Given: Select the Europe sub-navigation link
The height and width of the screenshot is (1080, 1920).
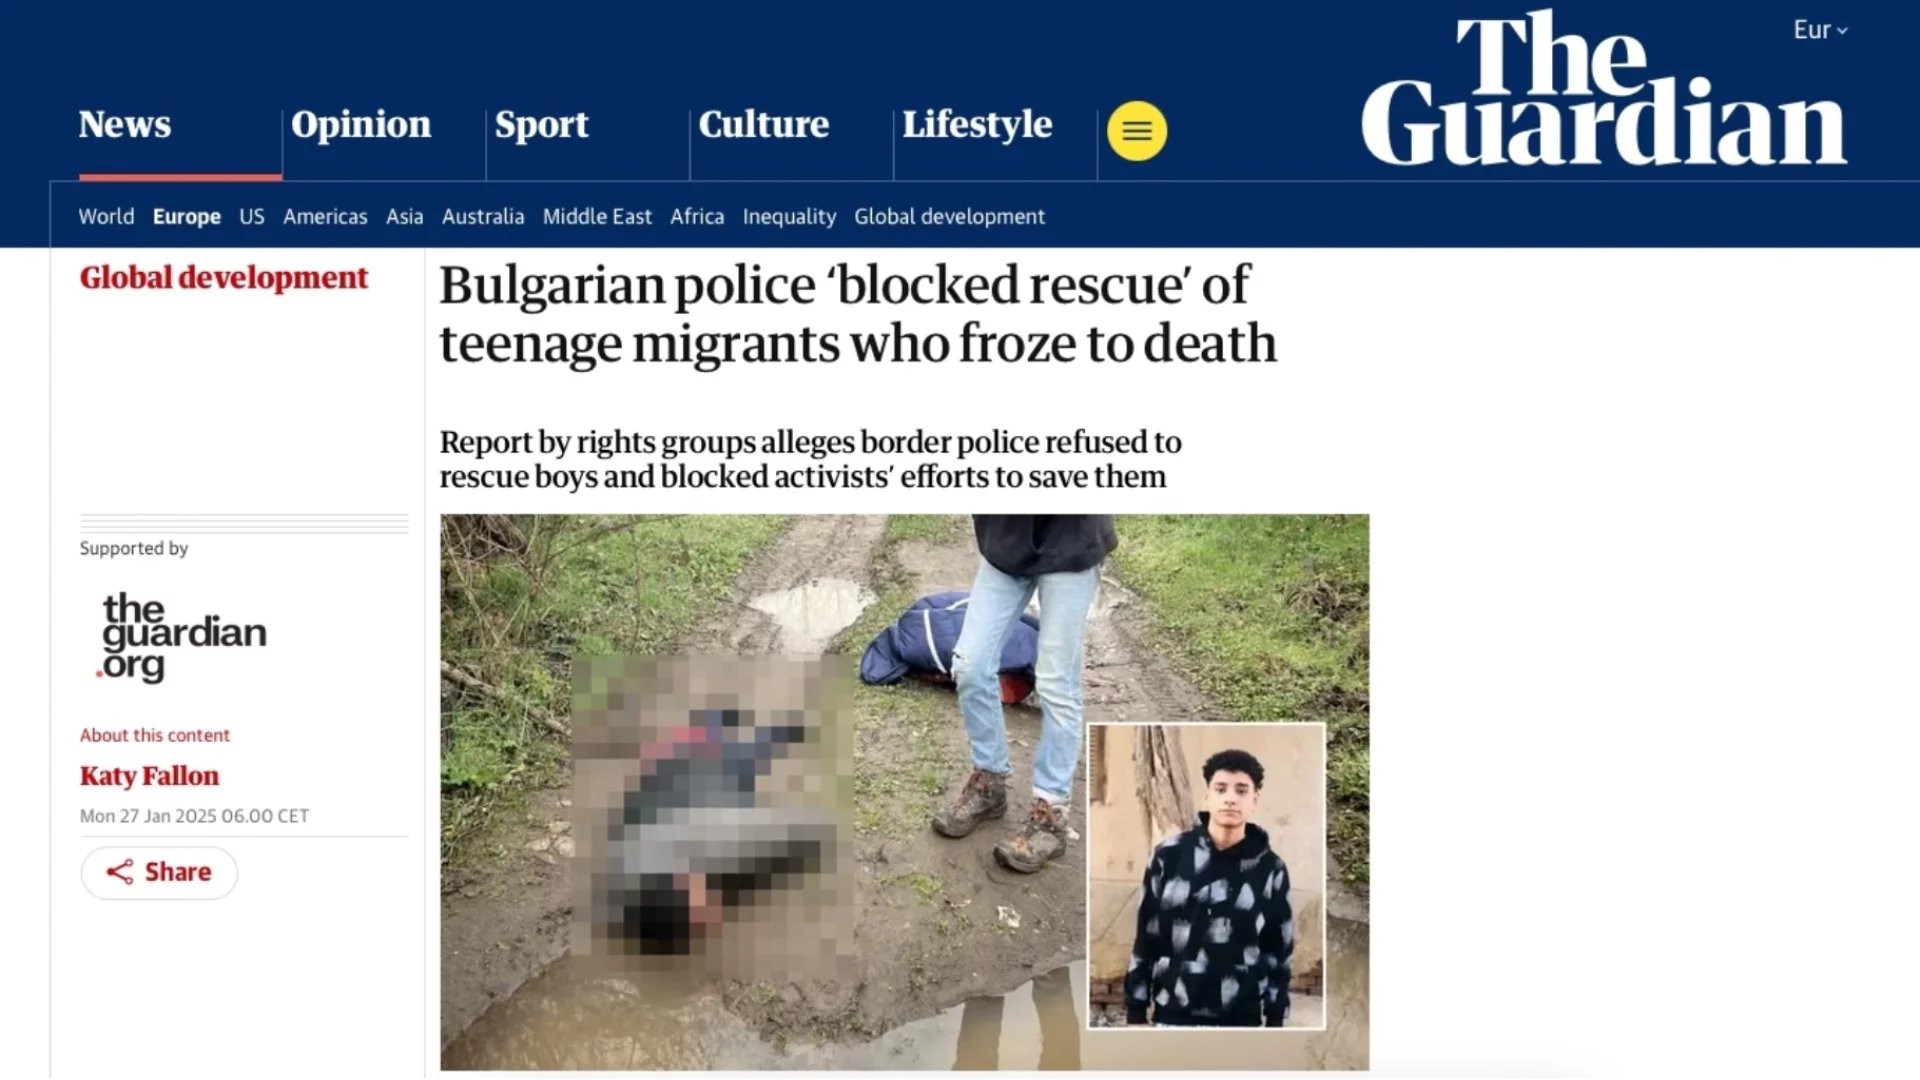Looking at the screenshot, I should tap(187, 217).
